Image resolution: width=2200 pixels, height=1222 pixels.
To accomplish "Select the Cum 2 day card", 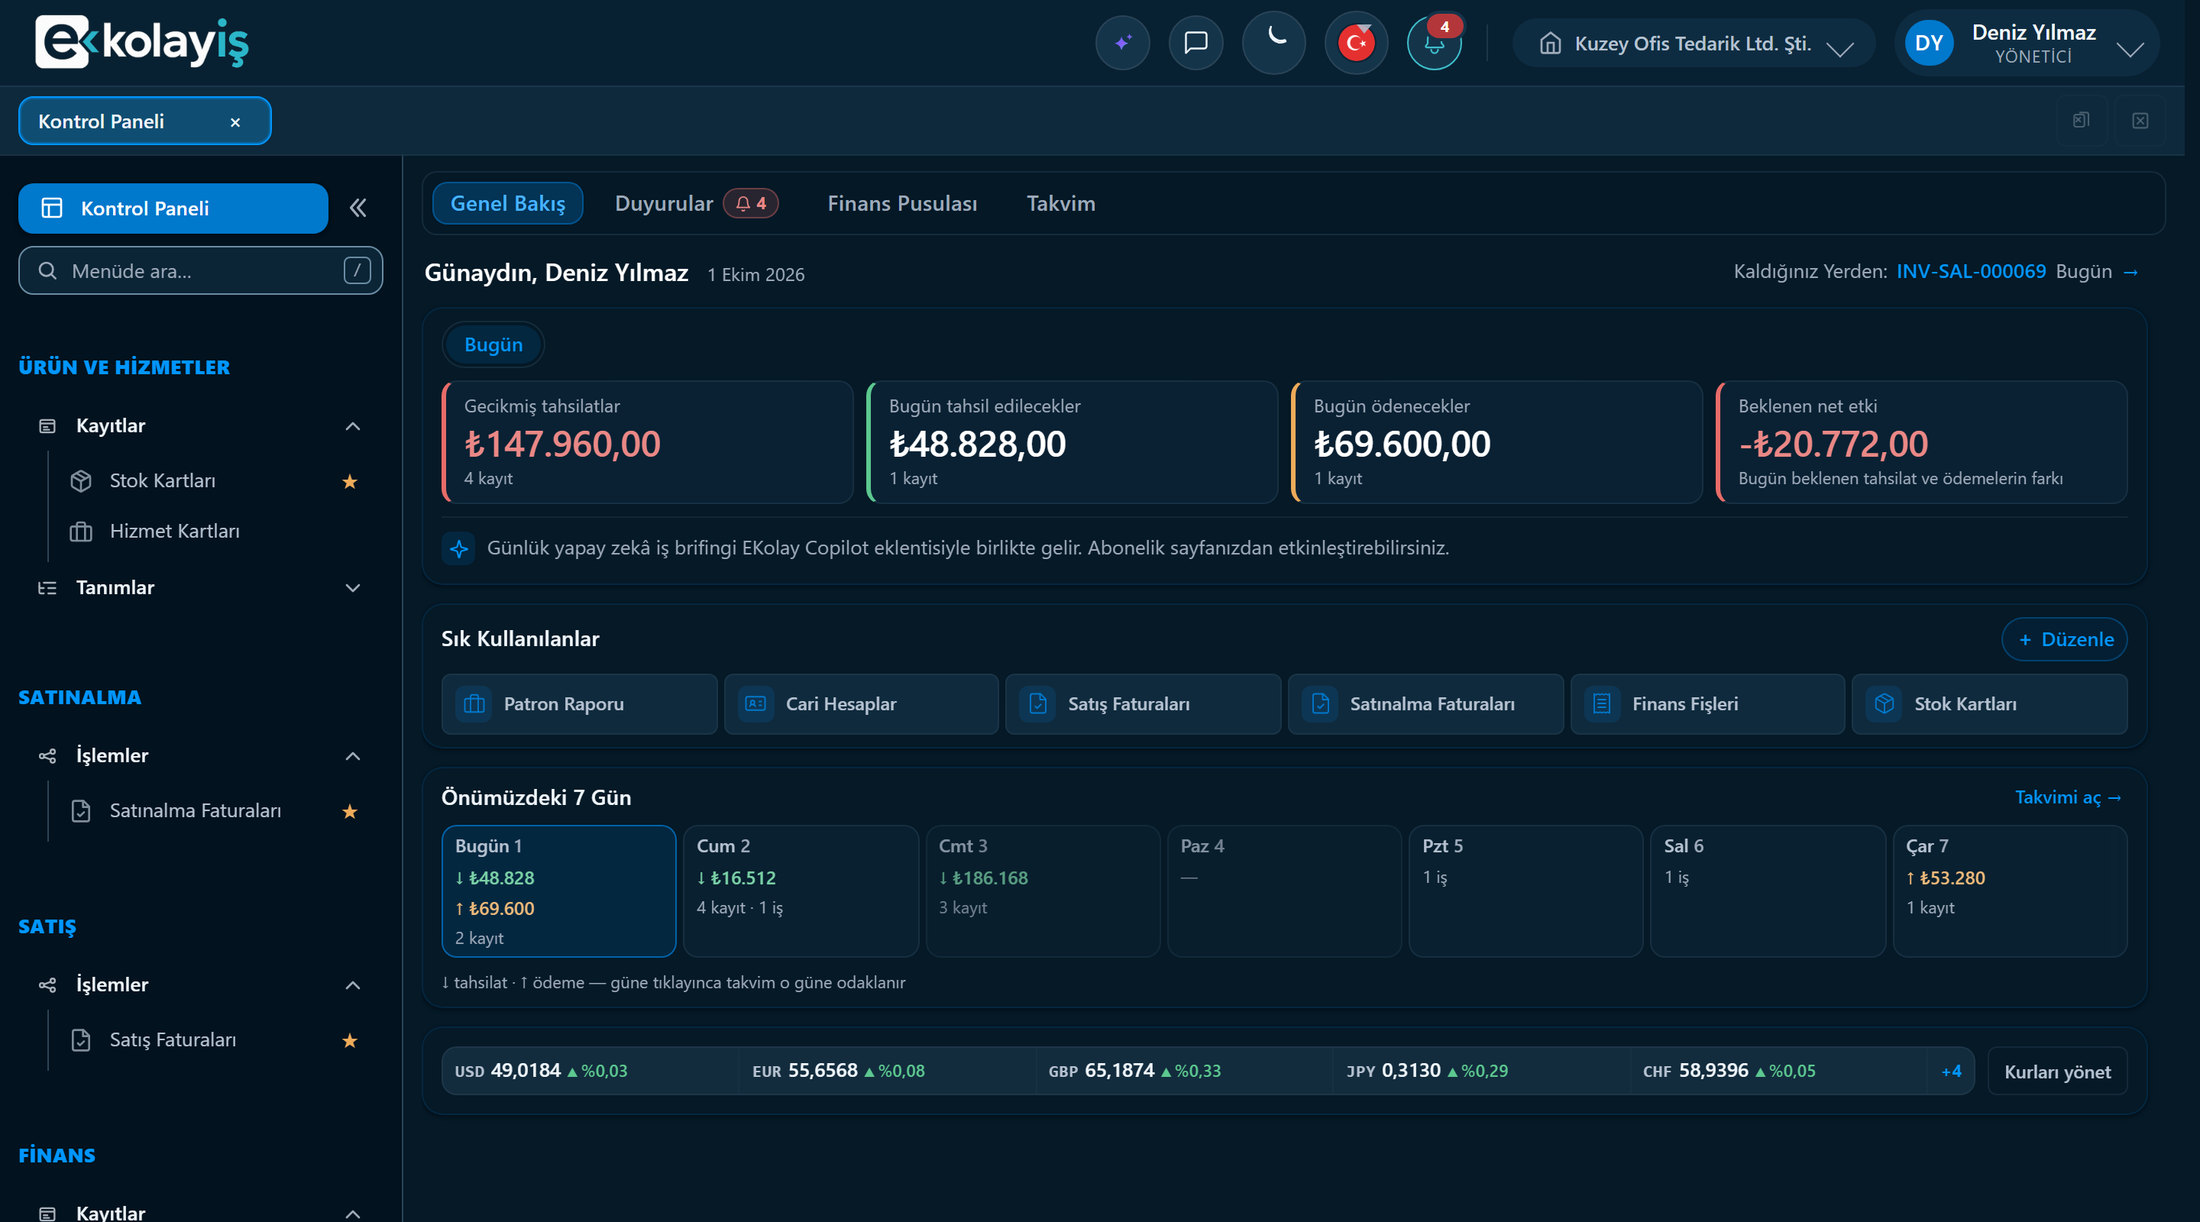I will 801,891.
